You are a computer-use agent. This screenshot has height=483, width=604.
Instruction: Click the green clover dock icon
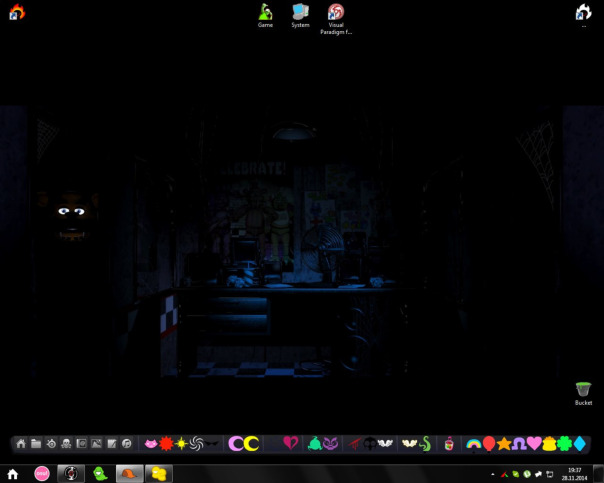point(564,443)
